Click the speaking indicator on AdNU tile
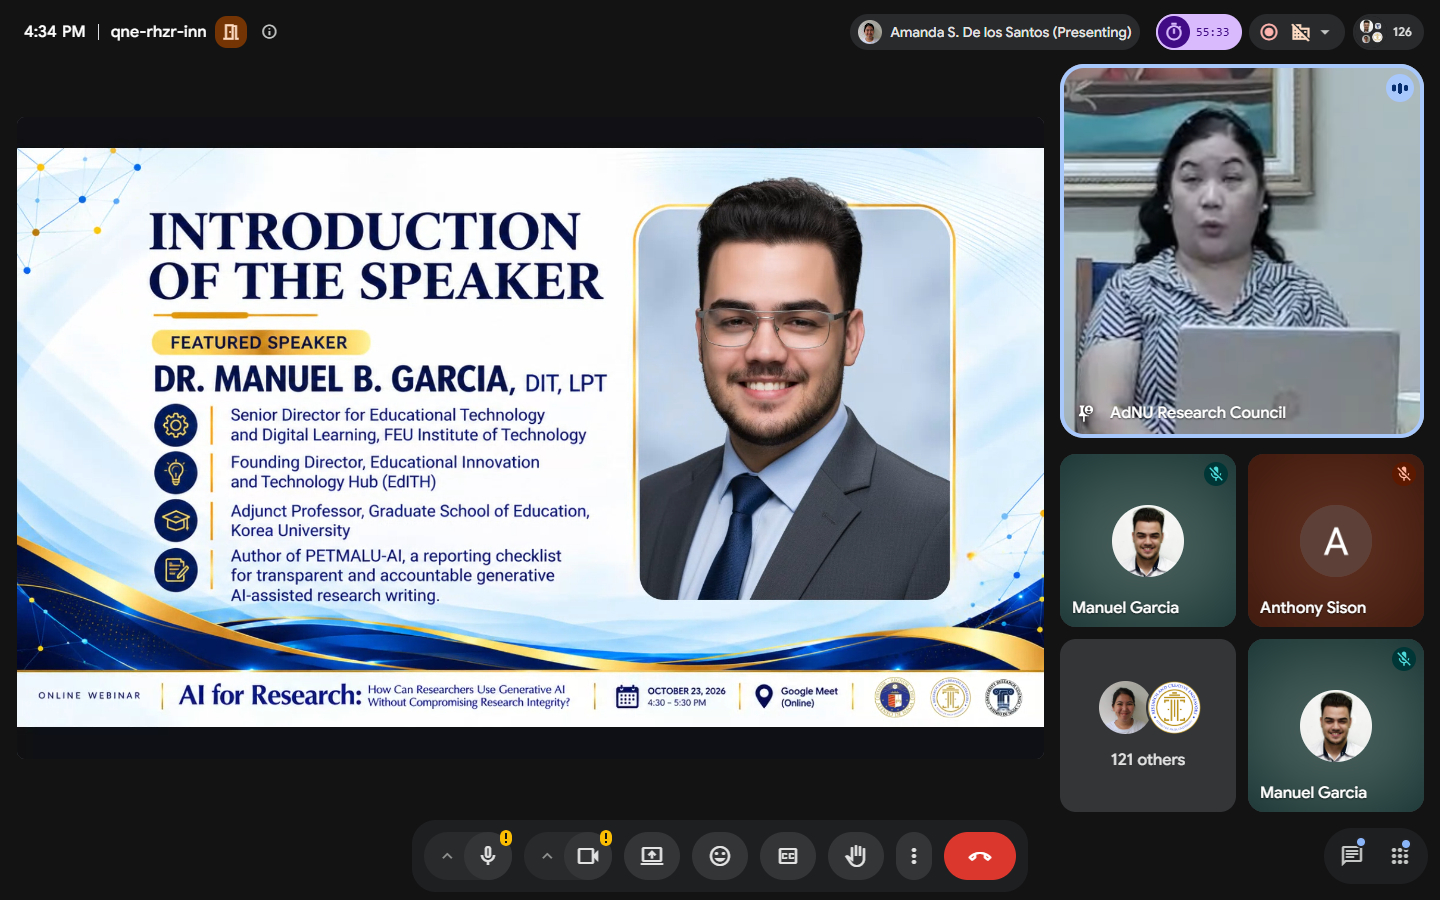The image size is (1440, 900). pyautogui.click(x=1400, y=88)
